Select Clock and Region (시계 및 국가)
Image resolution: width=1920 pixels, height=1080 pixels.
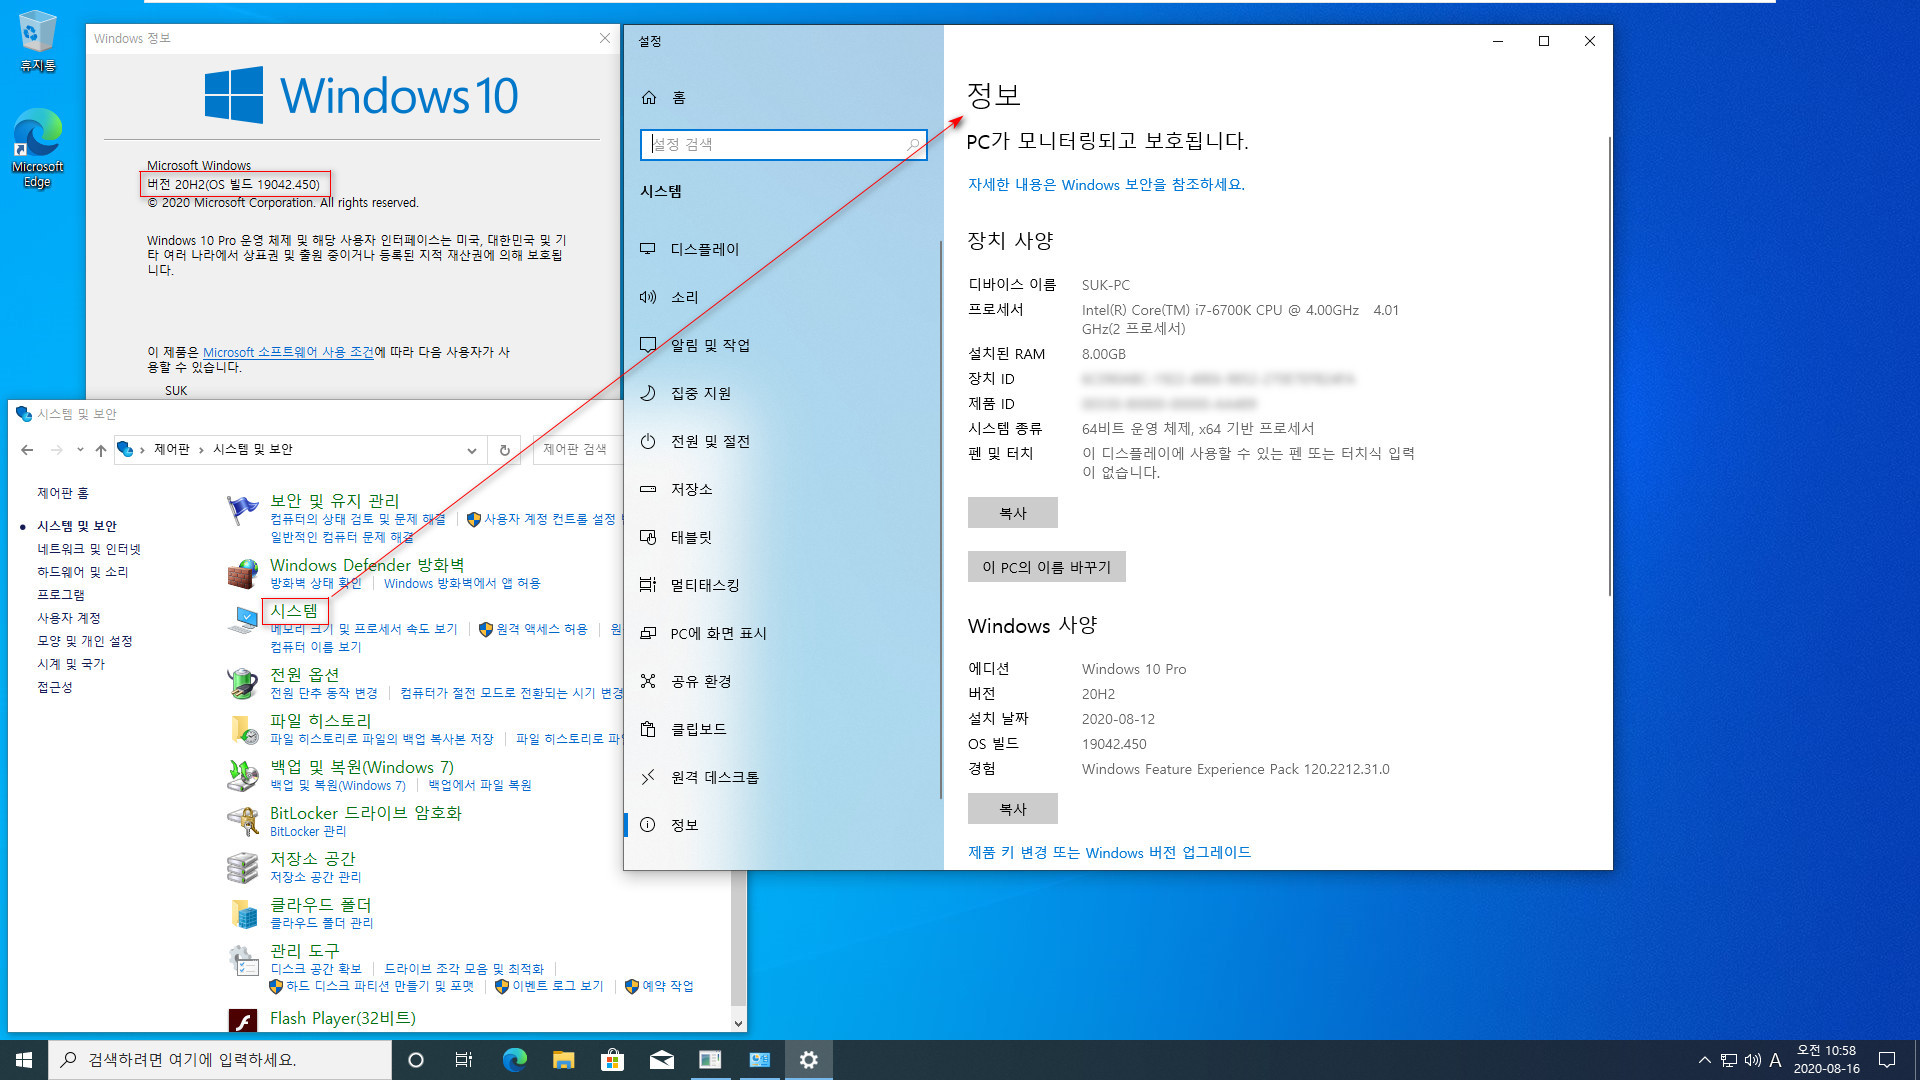click(x=71, y=664)
